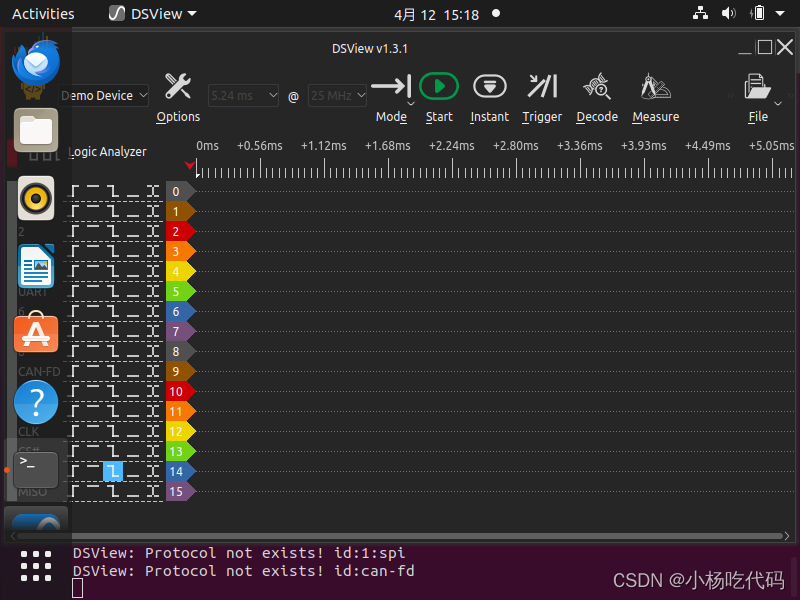Toggle channel 8 visibility
Screen dimensions: 800x600
(x=176, y=351)
